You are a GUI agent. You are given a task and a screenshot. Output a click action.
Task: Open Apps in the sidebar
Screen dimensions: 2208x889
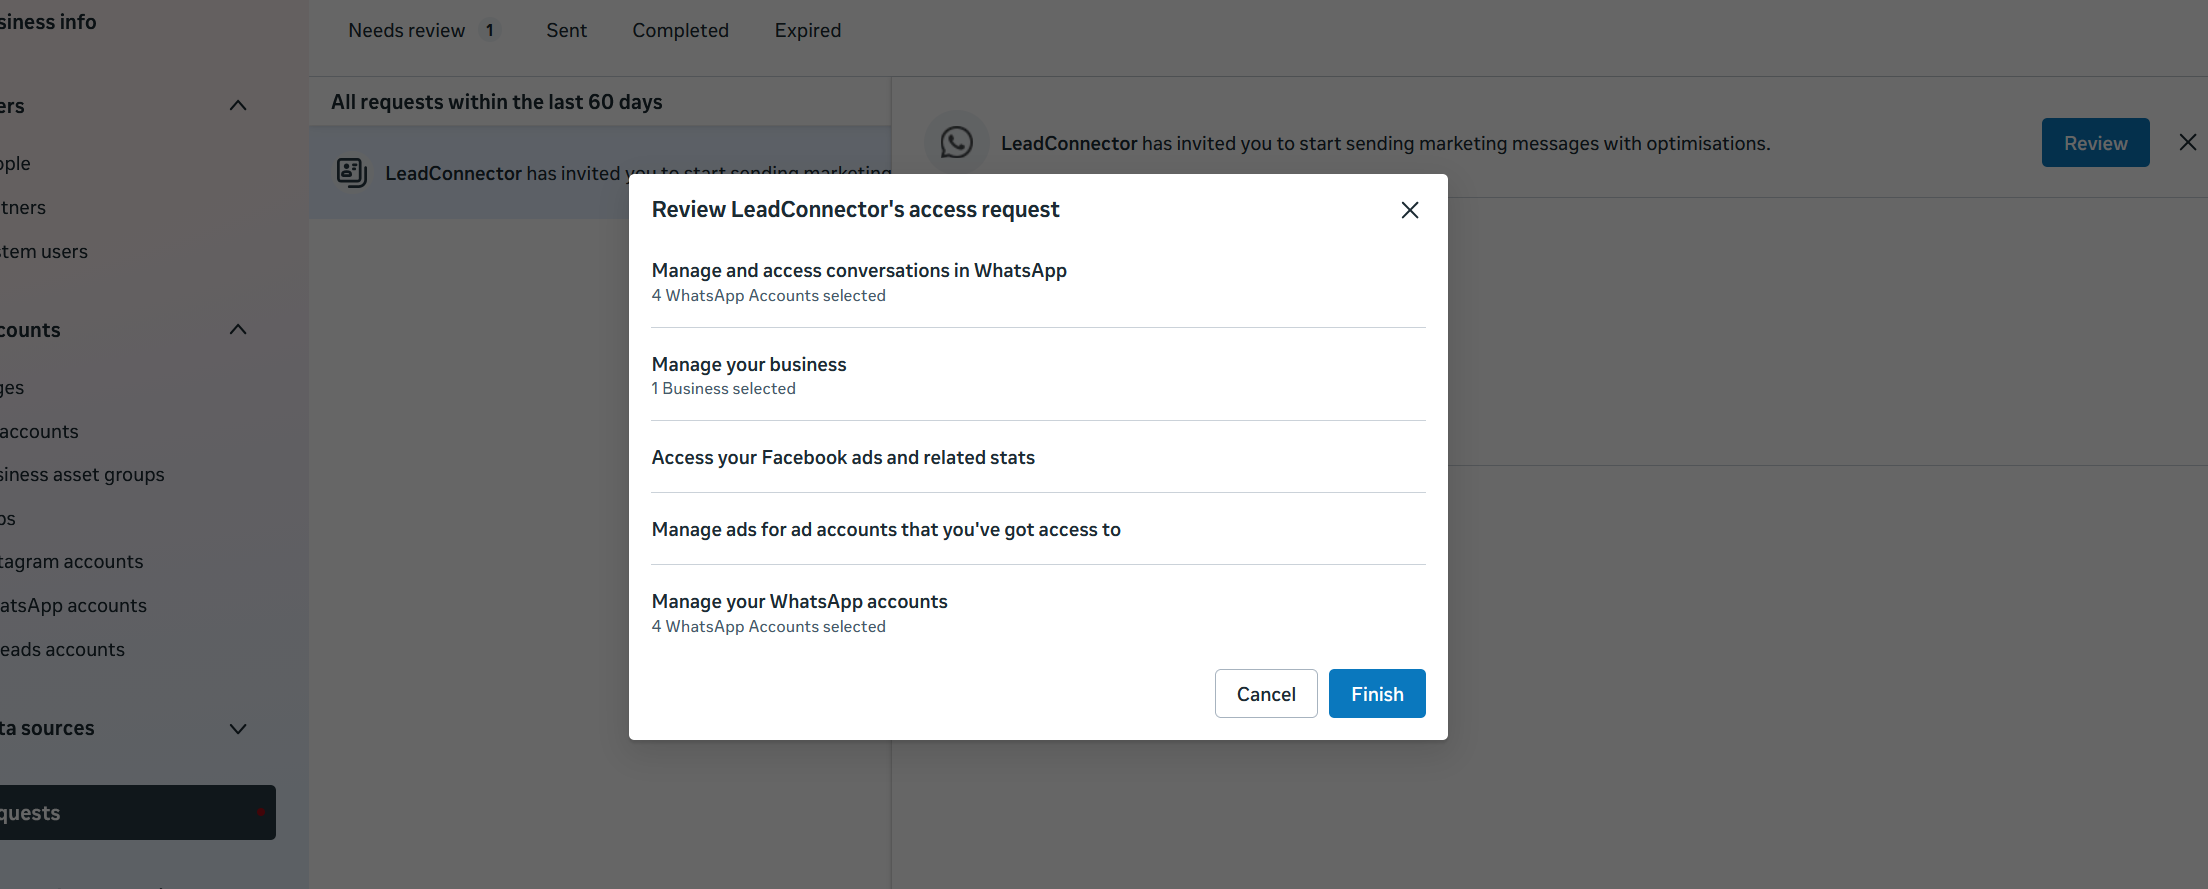8,519
